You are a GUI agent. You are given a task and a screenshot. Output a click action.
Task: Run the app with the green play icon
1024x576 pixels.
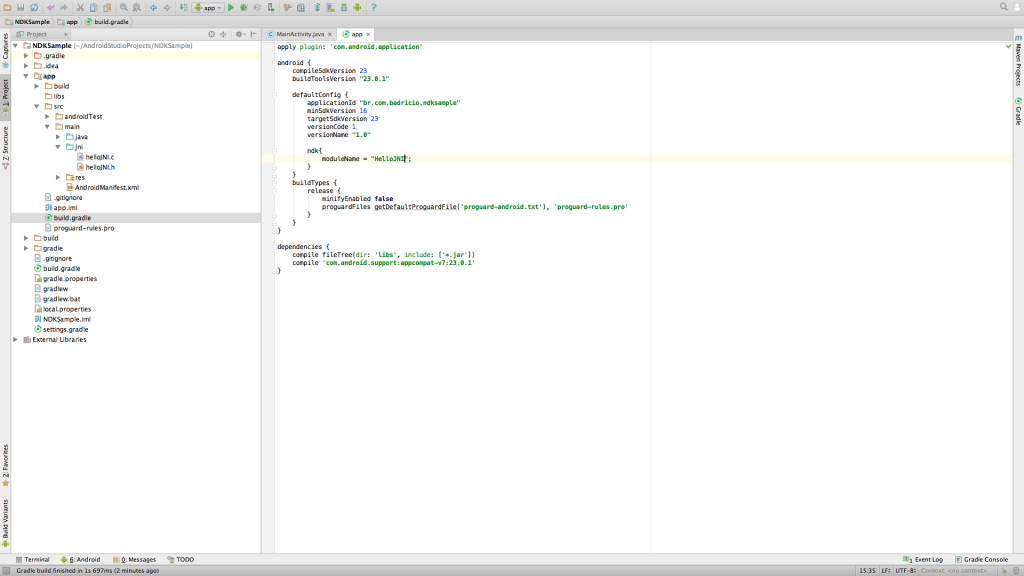[231, 7]
